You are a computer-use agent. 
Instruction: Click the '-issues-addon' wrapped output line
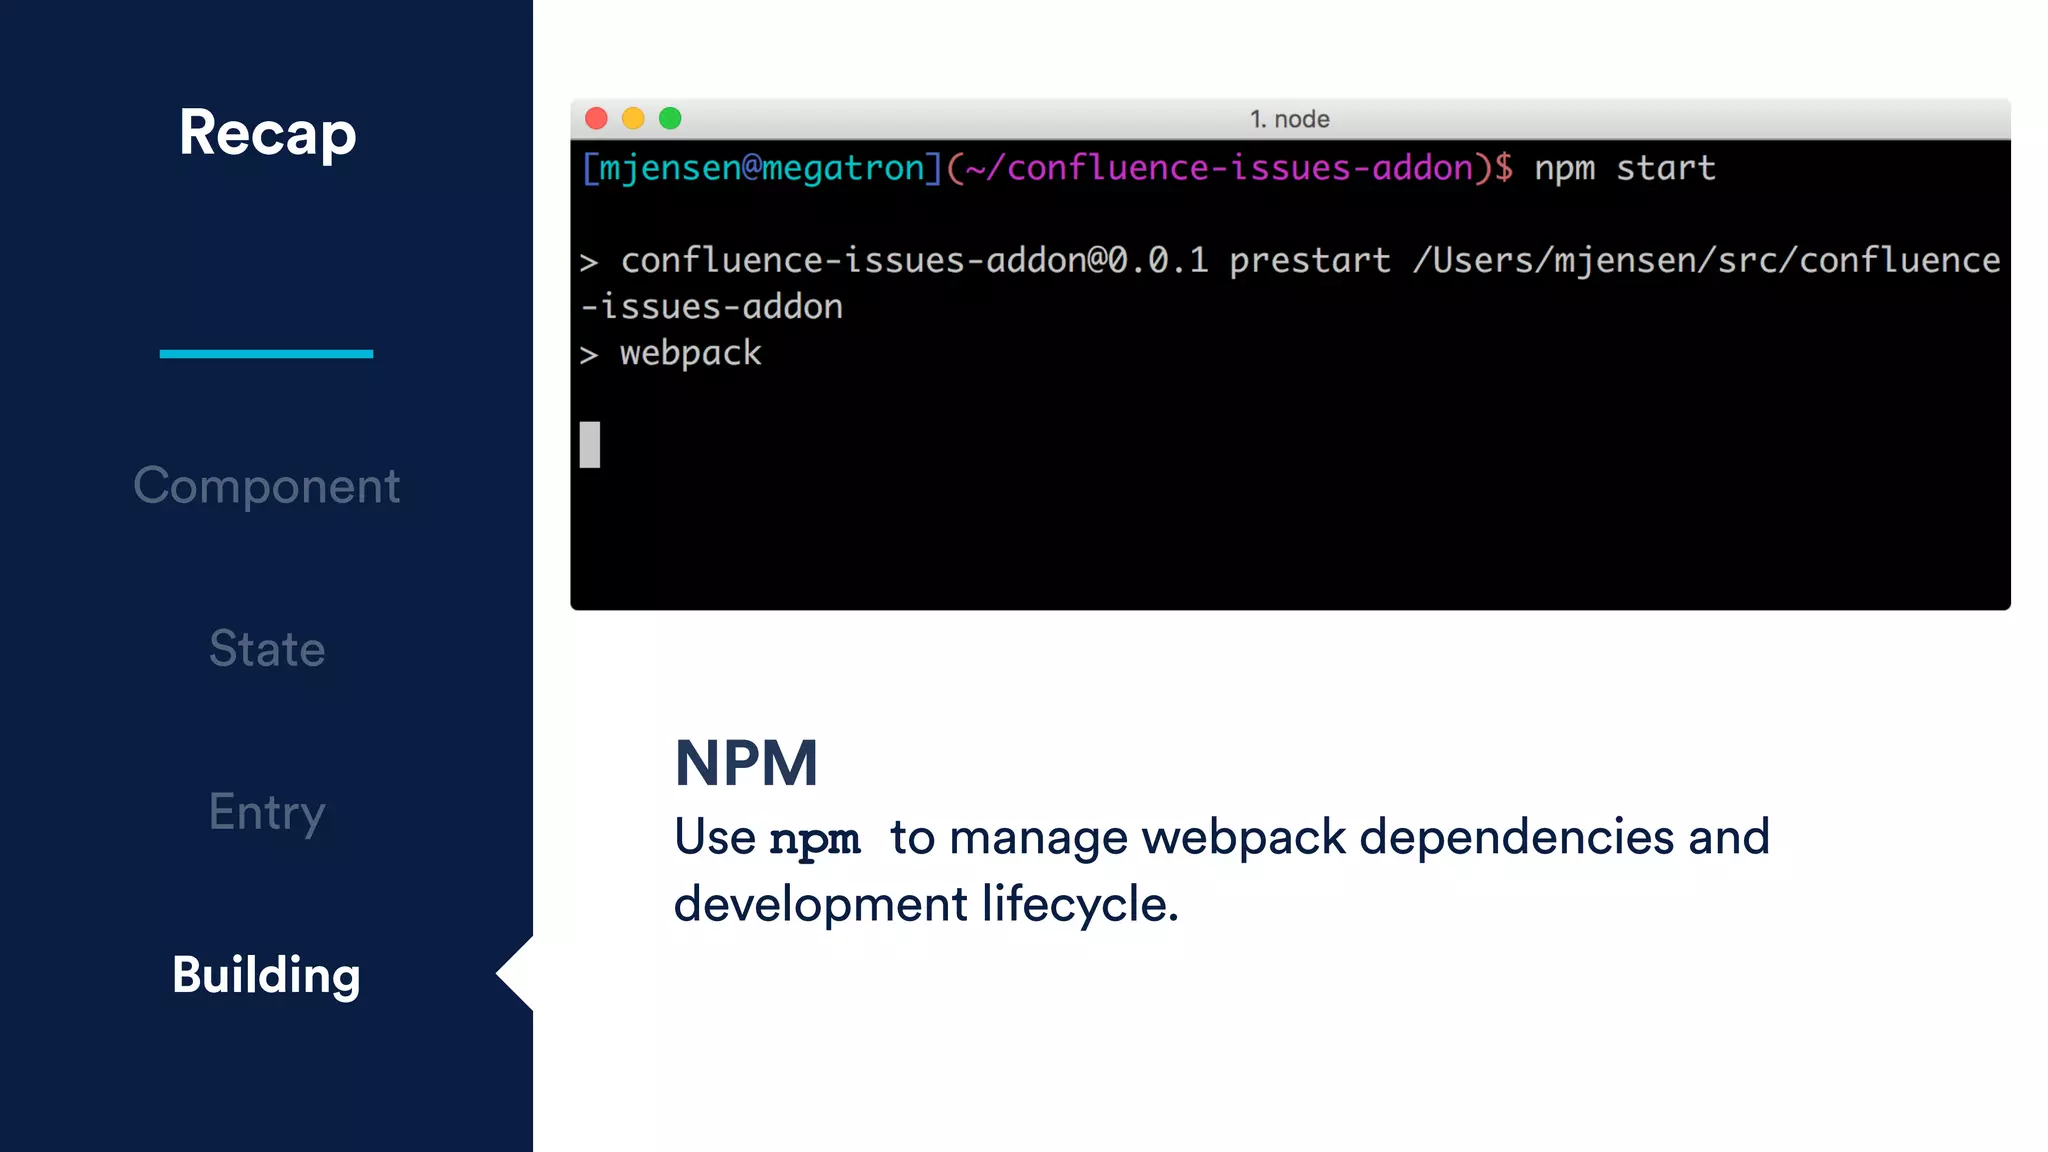click(x=712, y=307)
